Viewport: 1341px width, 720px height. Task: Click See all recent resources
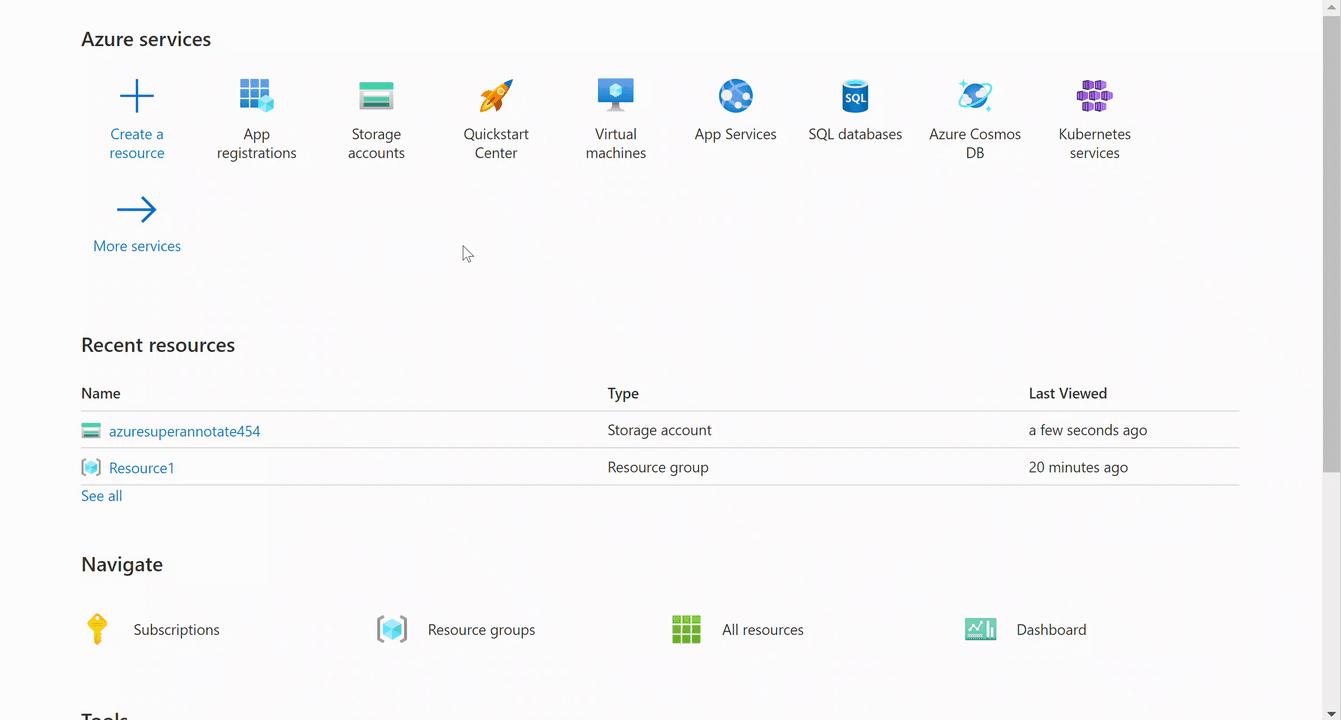pyautogui.click(x=102, y=496)
